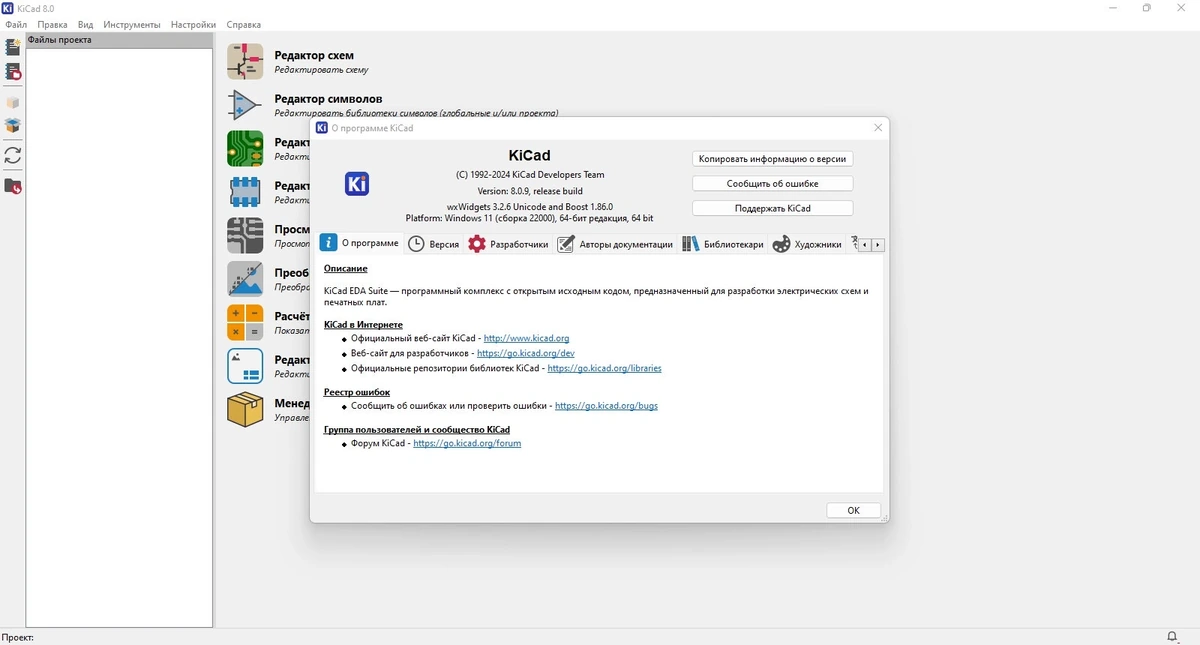1200x645 pixels.
Task: Click the 'wxWidgets 3.2.6 Unicode and Boost 1.86.0' line
Action: point(530,206)
